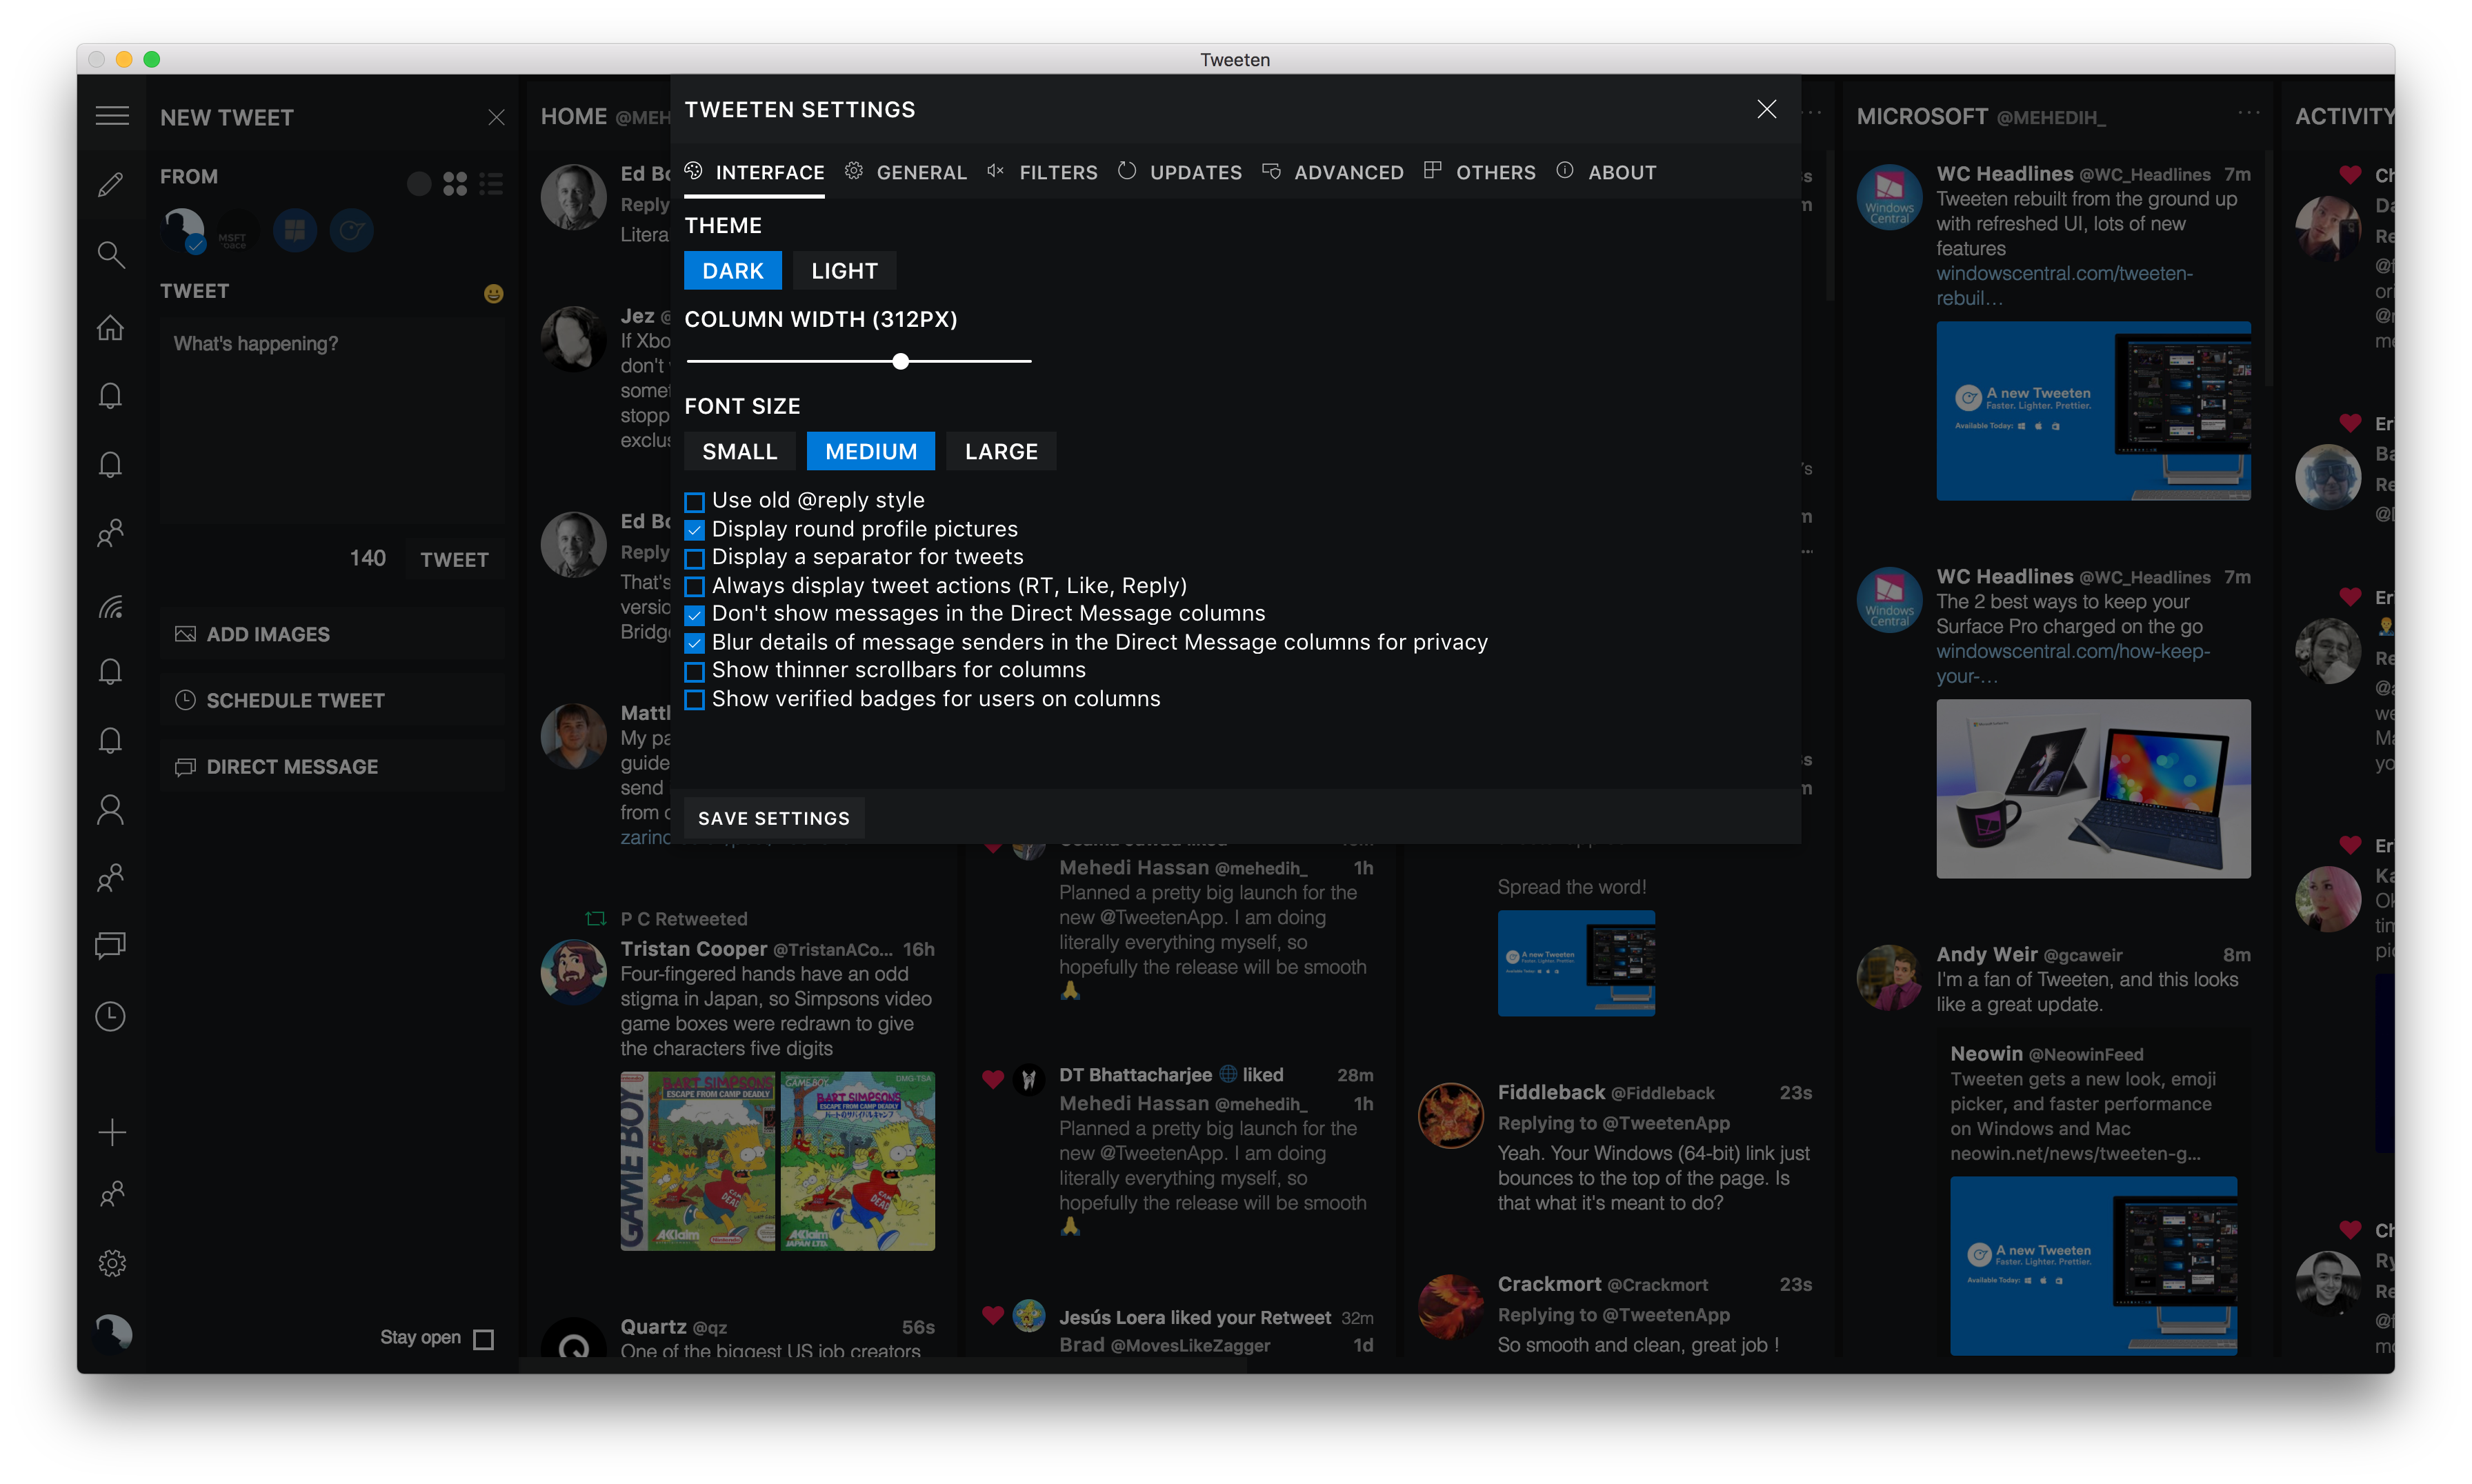Screen dimensions: 2472x1484
Task: Open neowin.net/news/tweeten-g link text
Action: (2075, 1153)
